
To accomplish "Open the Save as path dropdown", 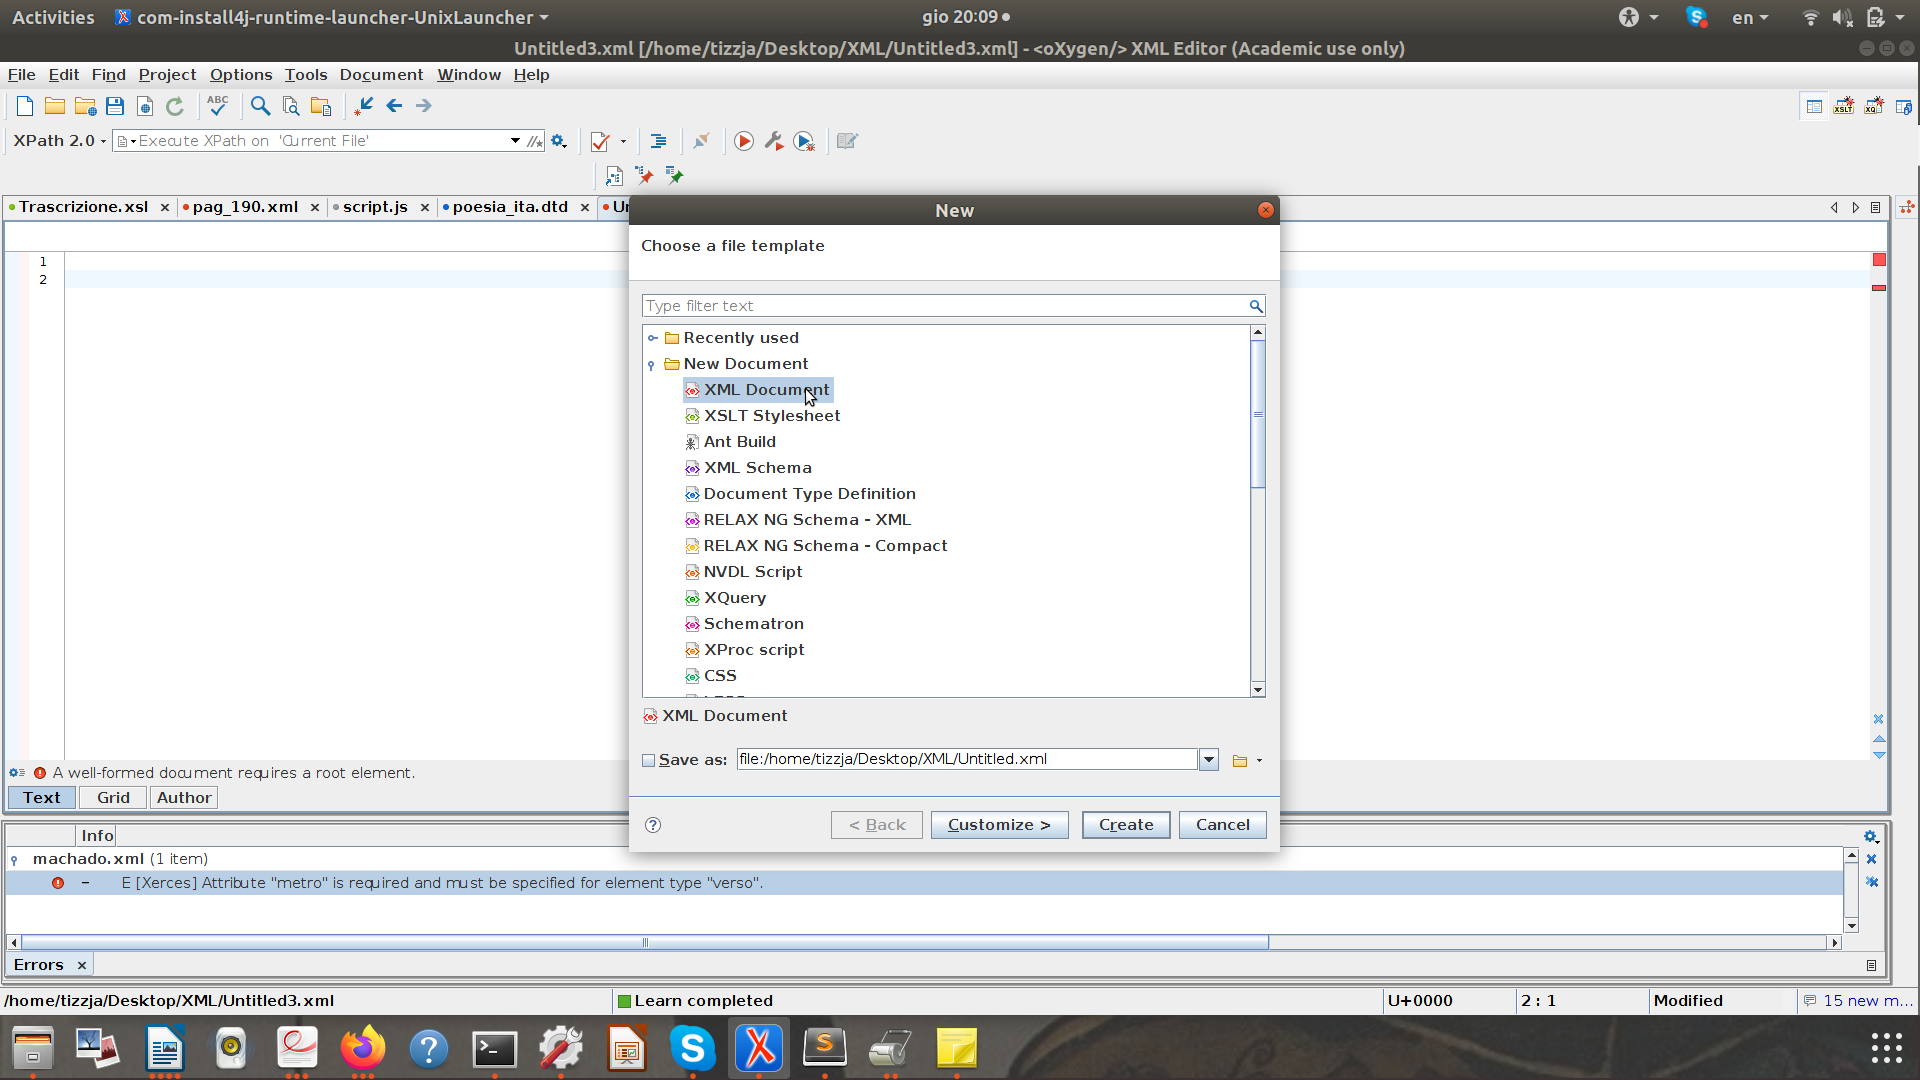I will click(x=1209, y=760).
